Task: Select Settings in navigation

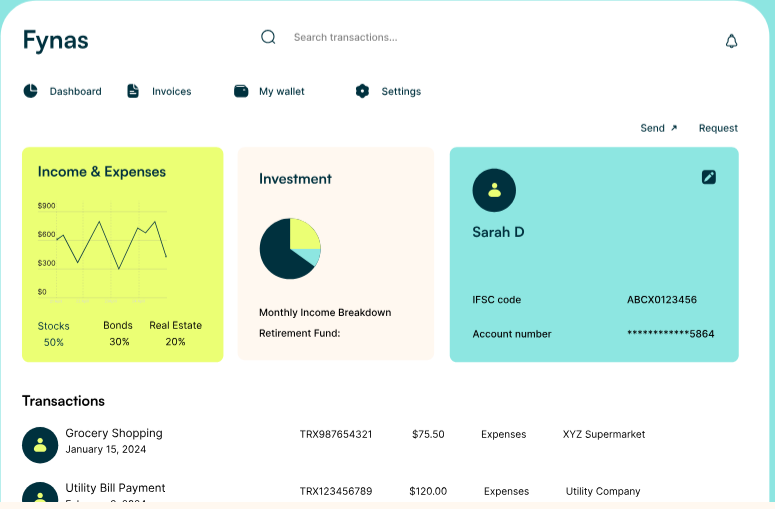Action: tap(401, 91)
